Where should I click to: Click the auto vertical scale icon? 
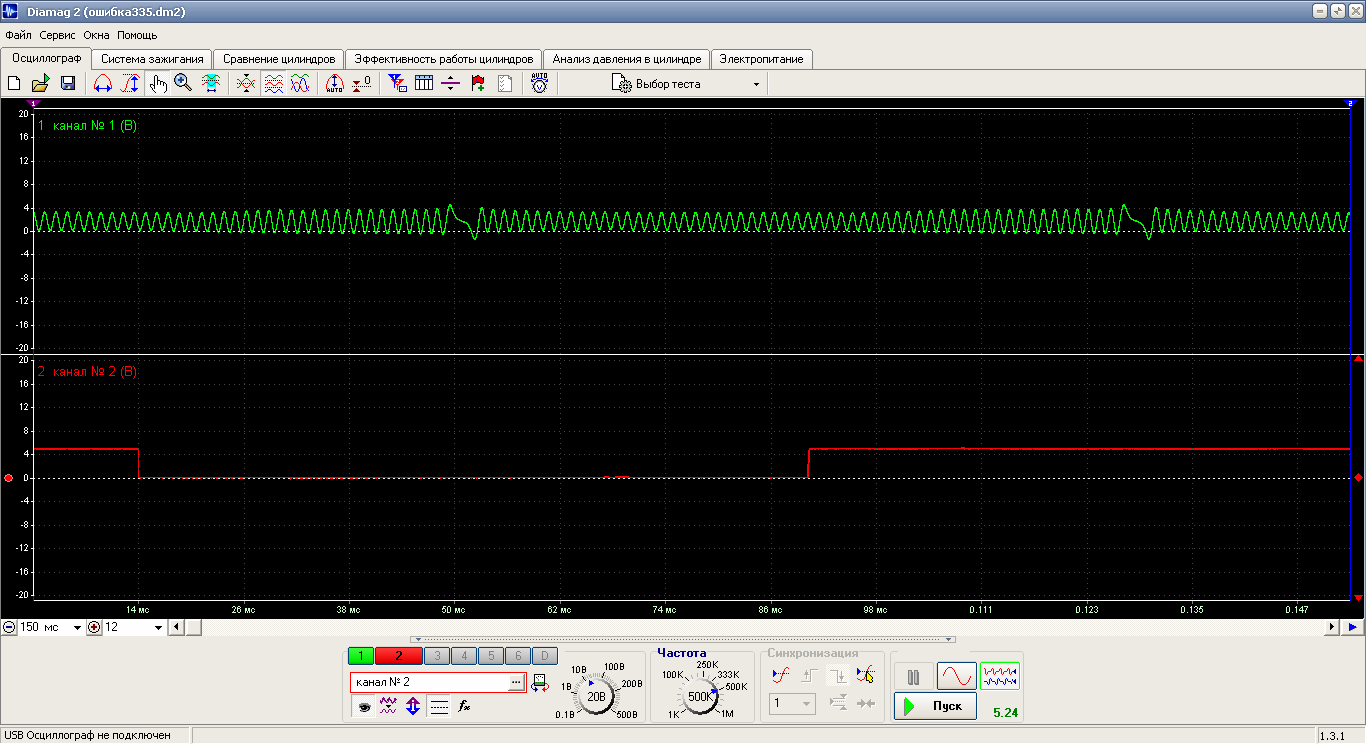(x=335, y=84)
